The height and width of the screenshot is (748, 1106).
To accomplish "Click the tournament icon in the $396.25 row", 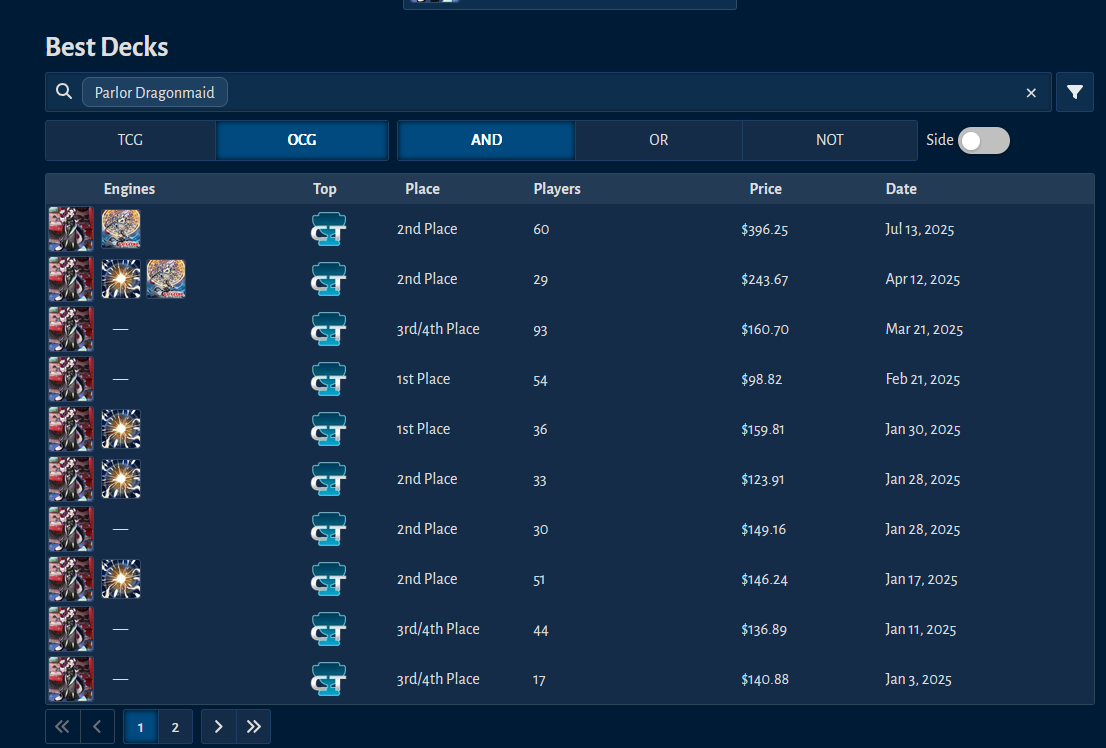I will (329, 229).
